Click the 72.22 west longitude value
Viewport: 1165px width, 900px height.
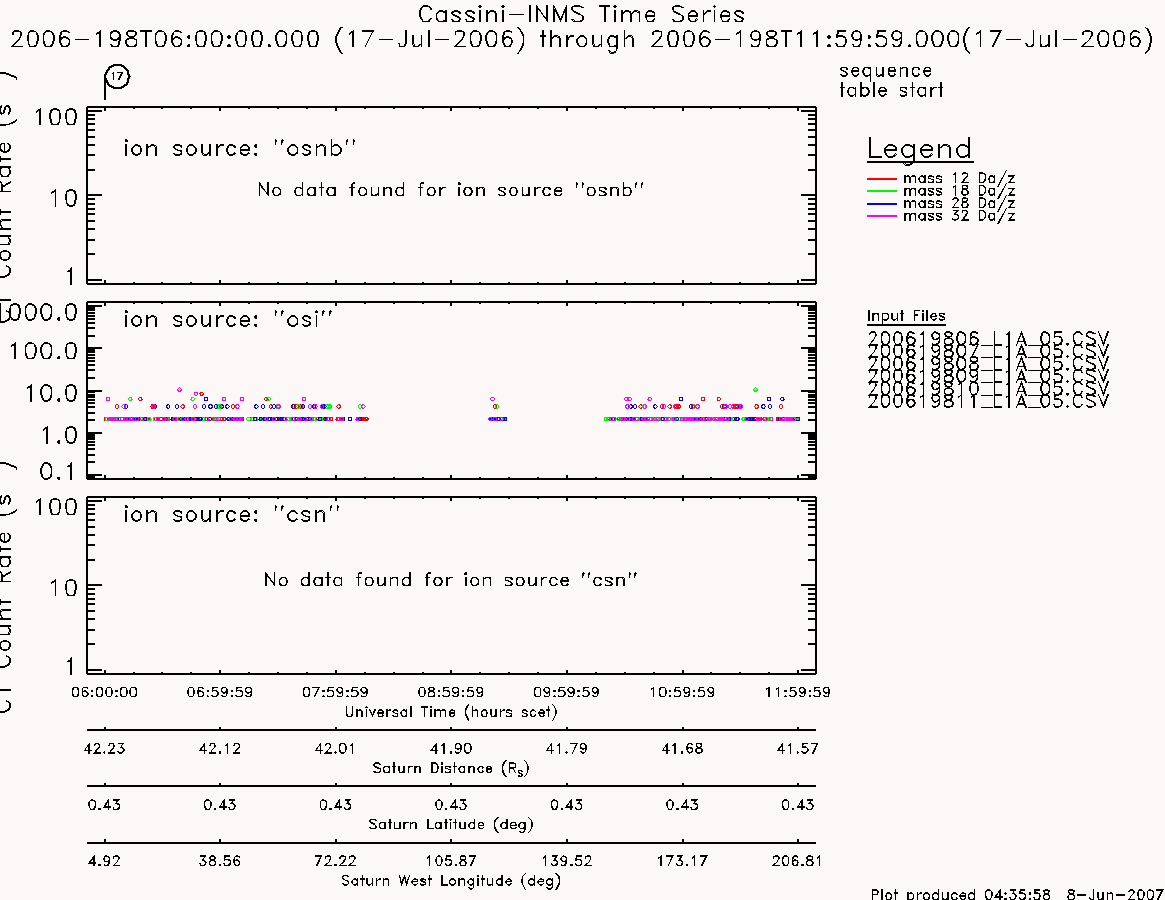point(335,861)
